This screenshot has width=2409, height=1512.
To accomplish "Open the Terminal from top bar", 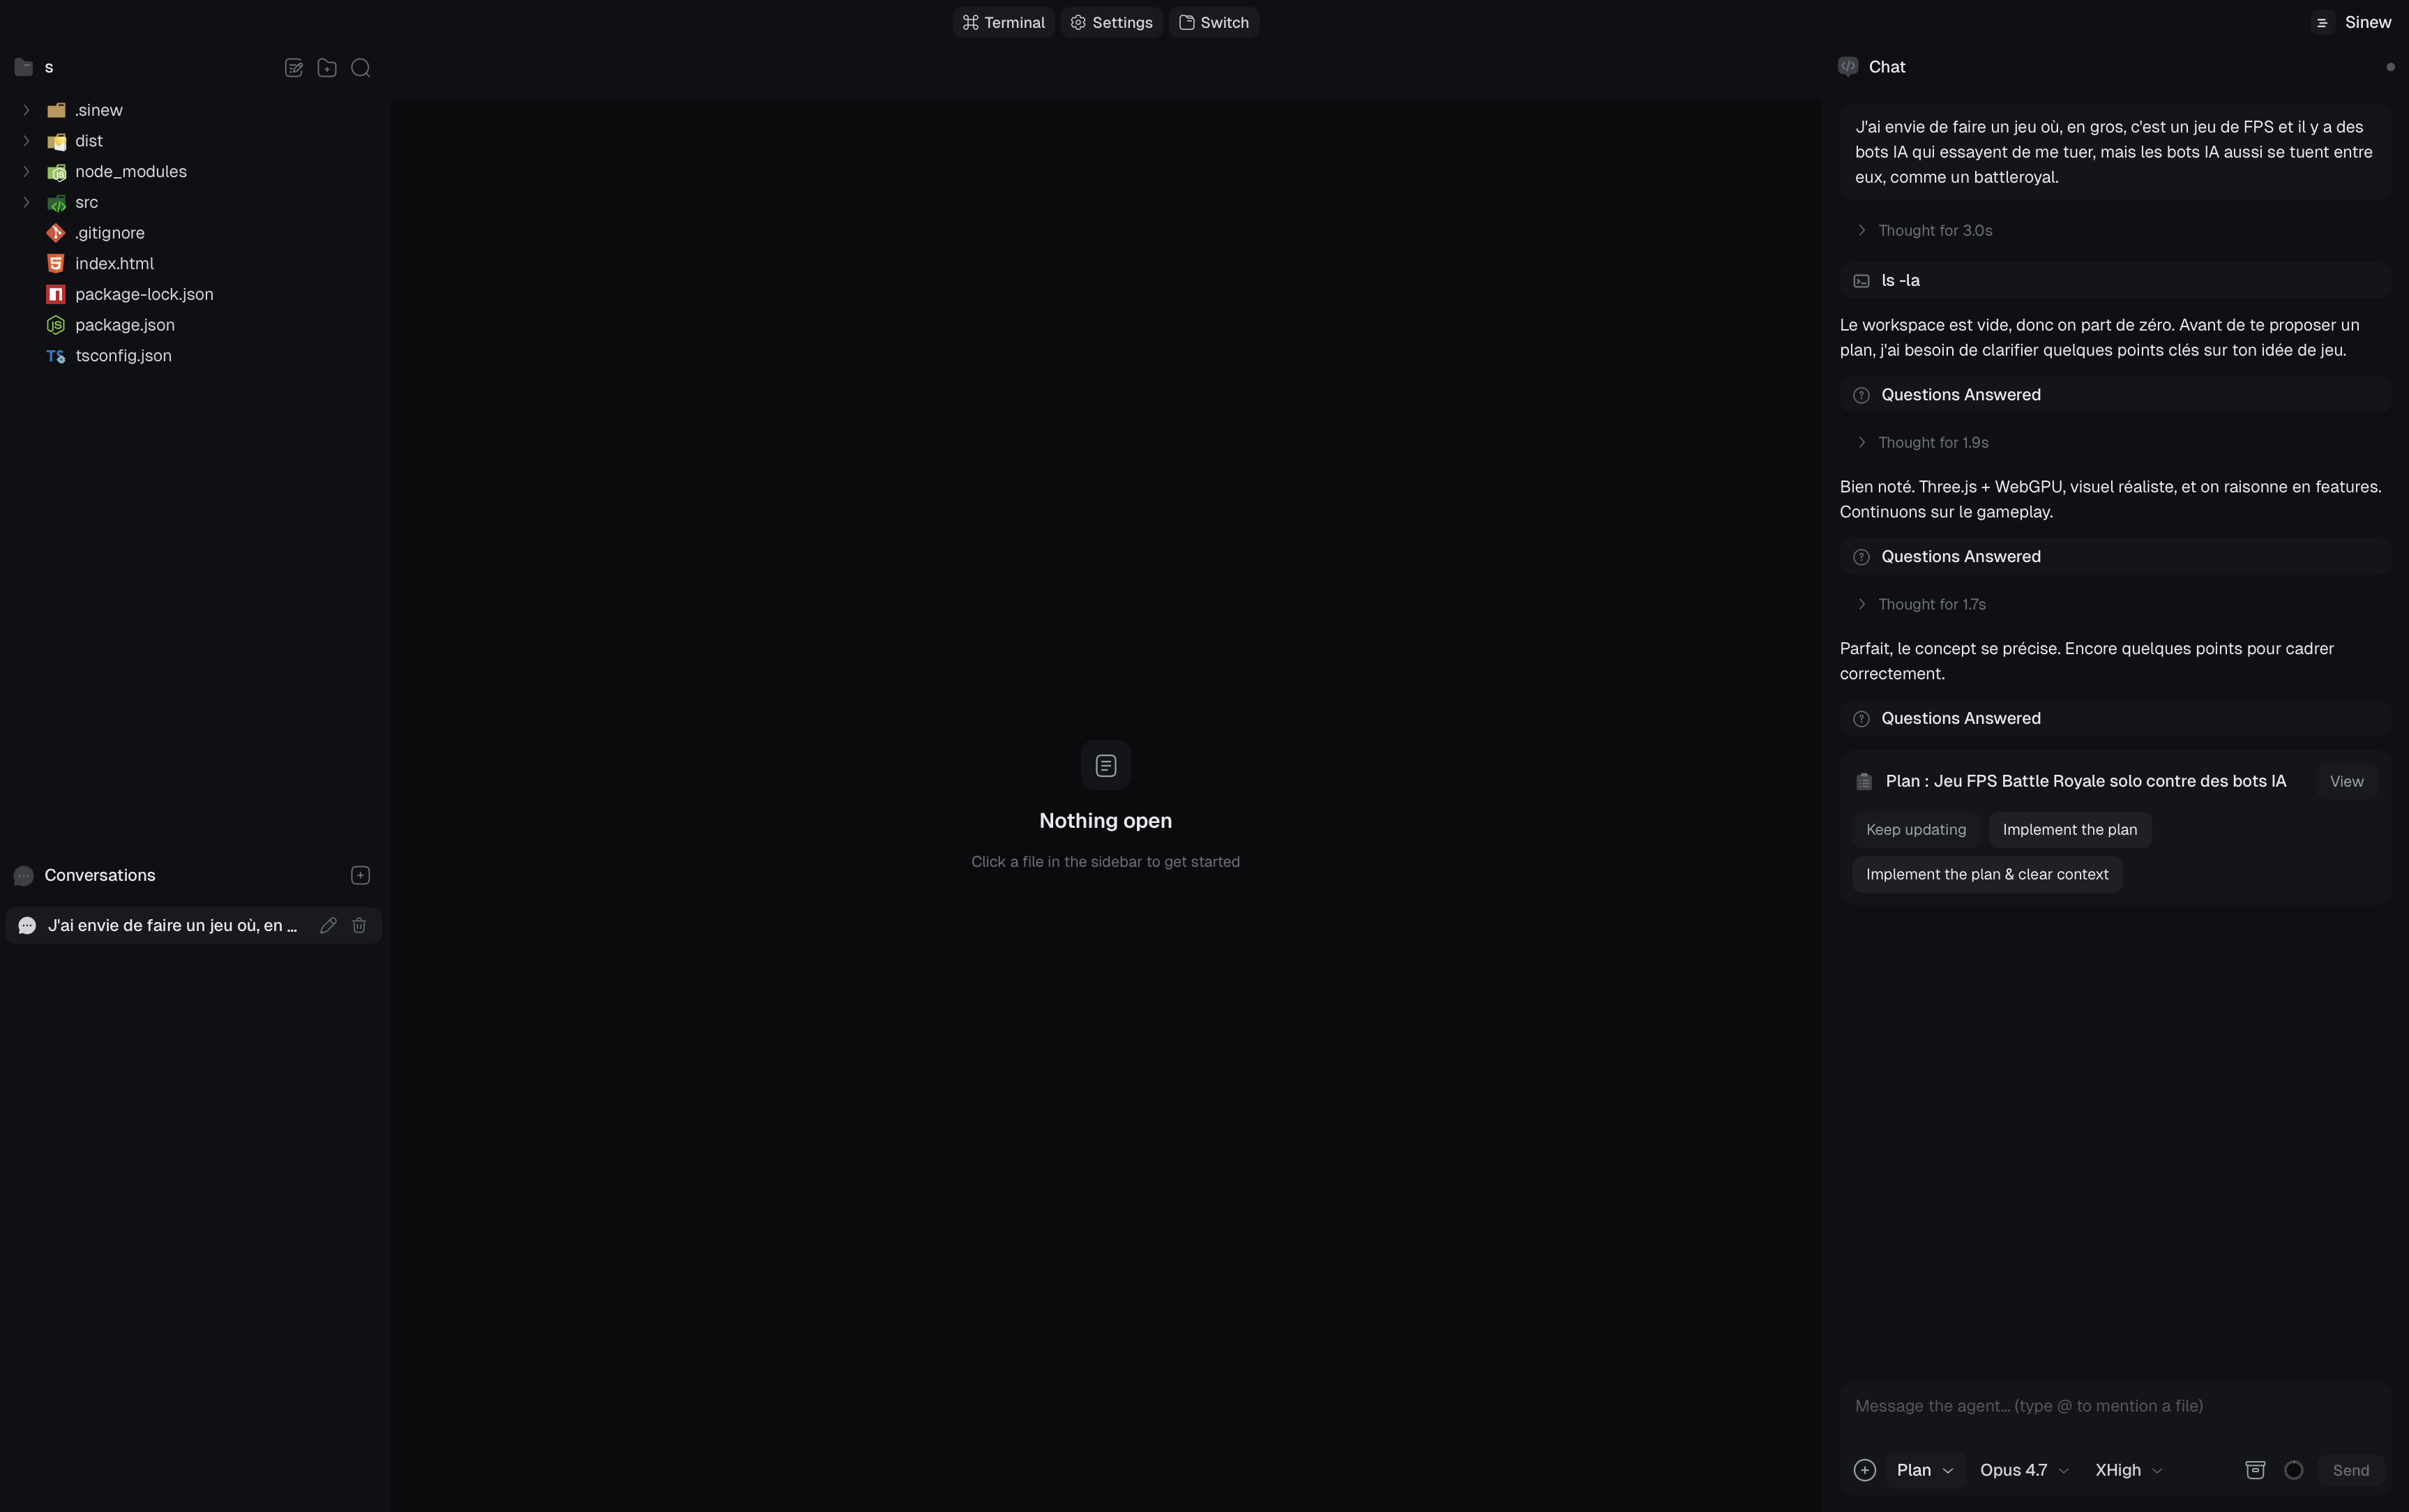I will 1003,22.
